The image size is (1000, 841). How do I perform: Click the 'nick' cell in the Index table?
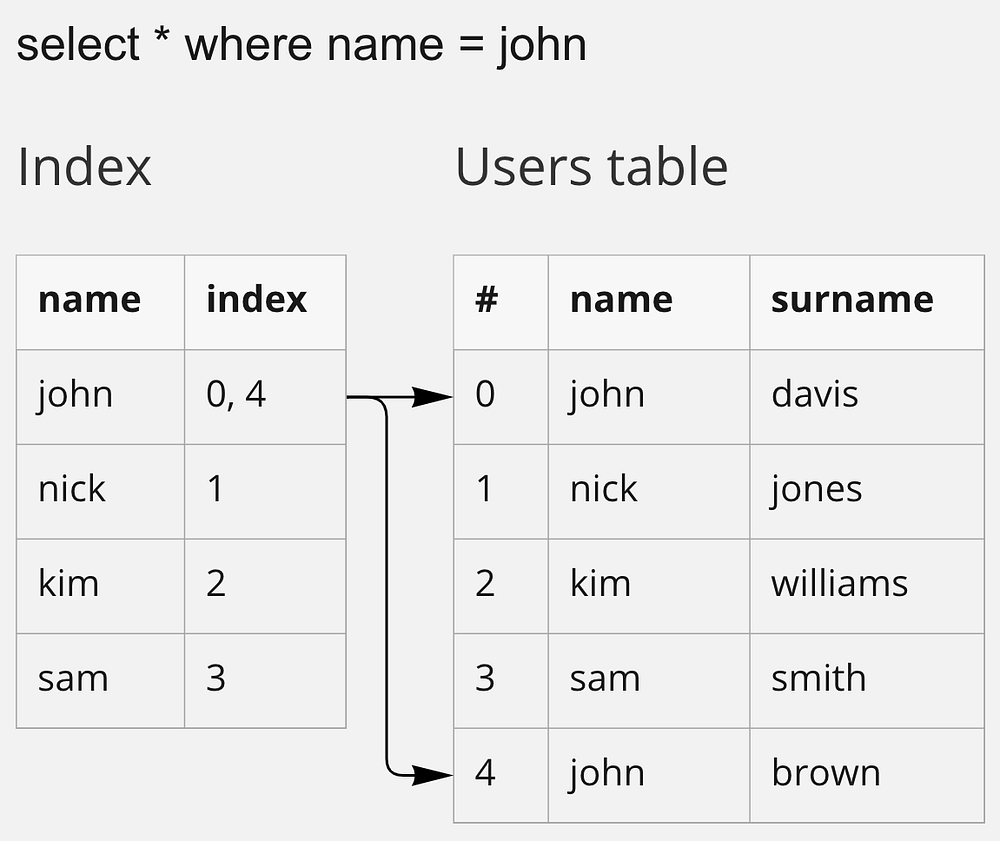[100, 491]
